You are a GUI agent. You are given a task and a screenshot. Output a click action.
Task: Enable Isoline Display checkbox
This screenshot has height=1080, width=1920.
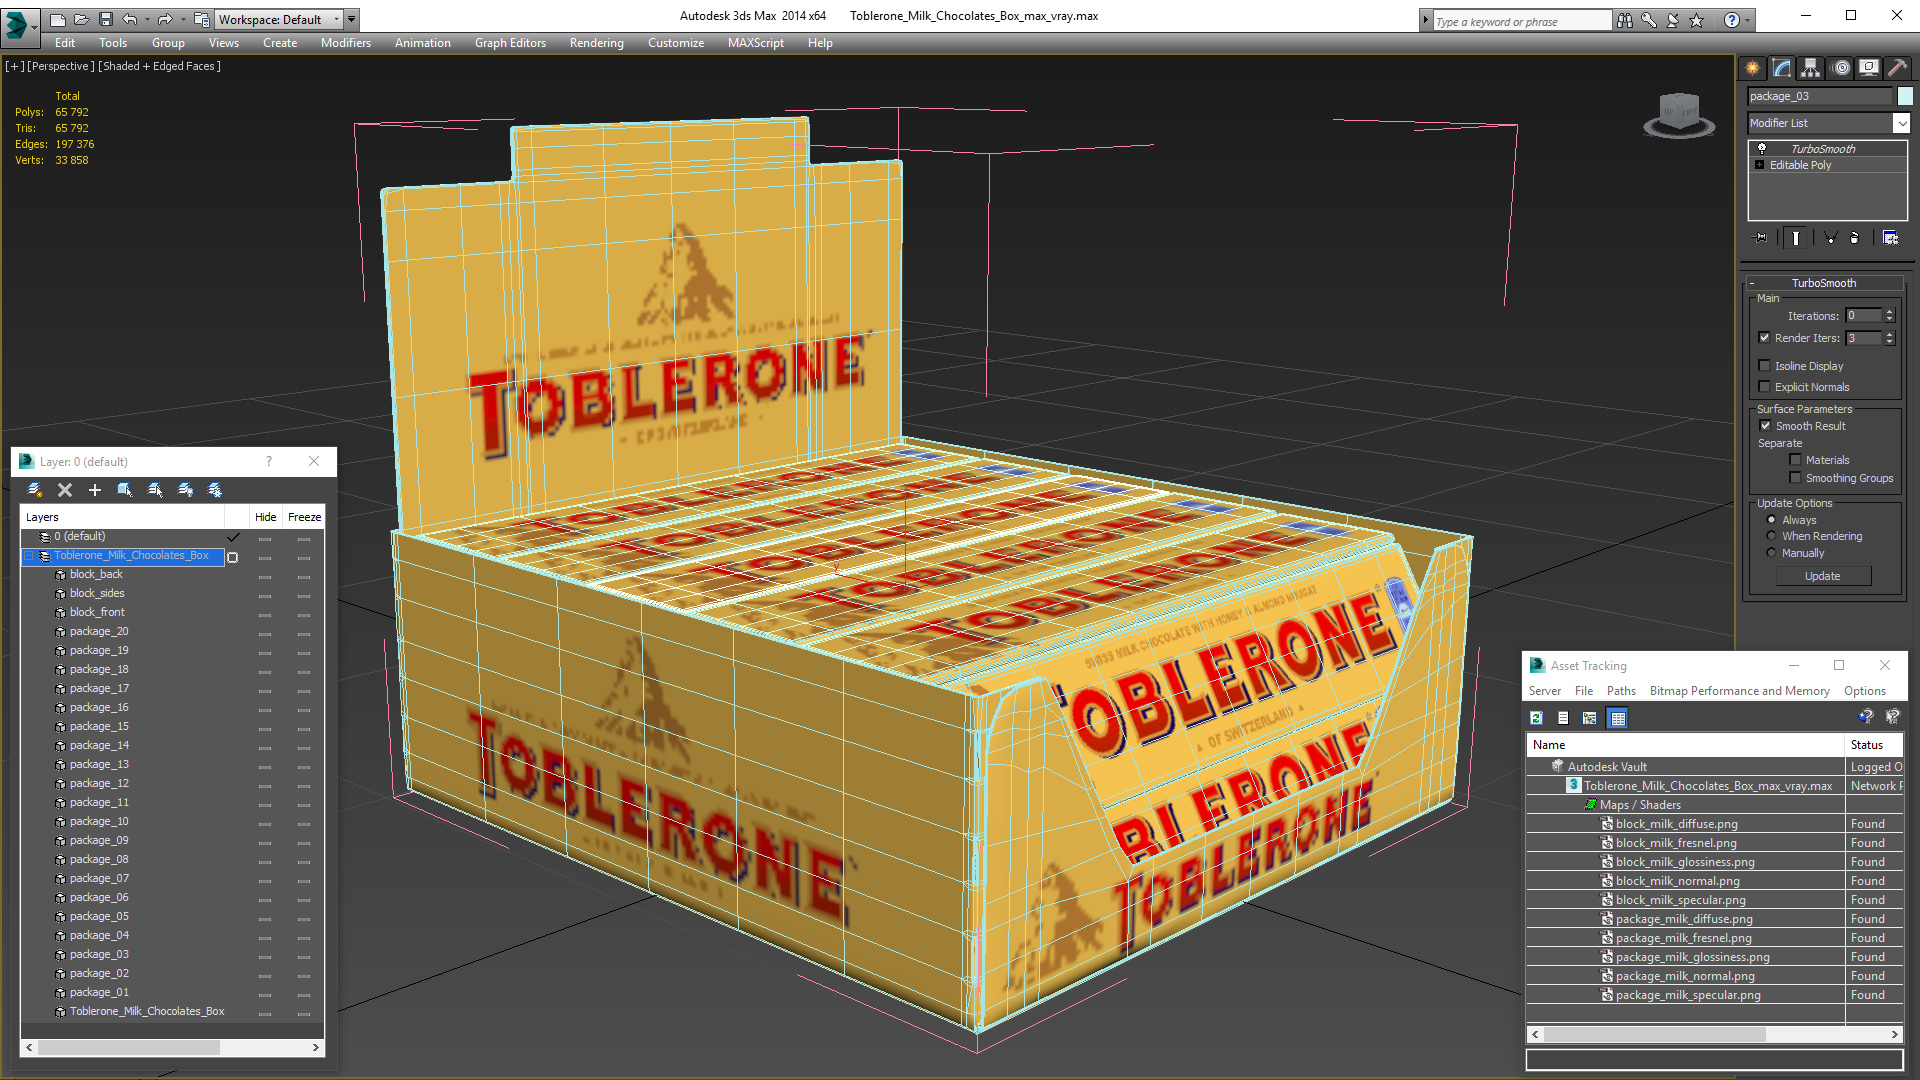click(x=1765, y=366)
